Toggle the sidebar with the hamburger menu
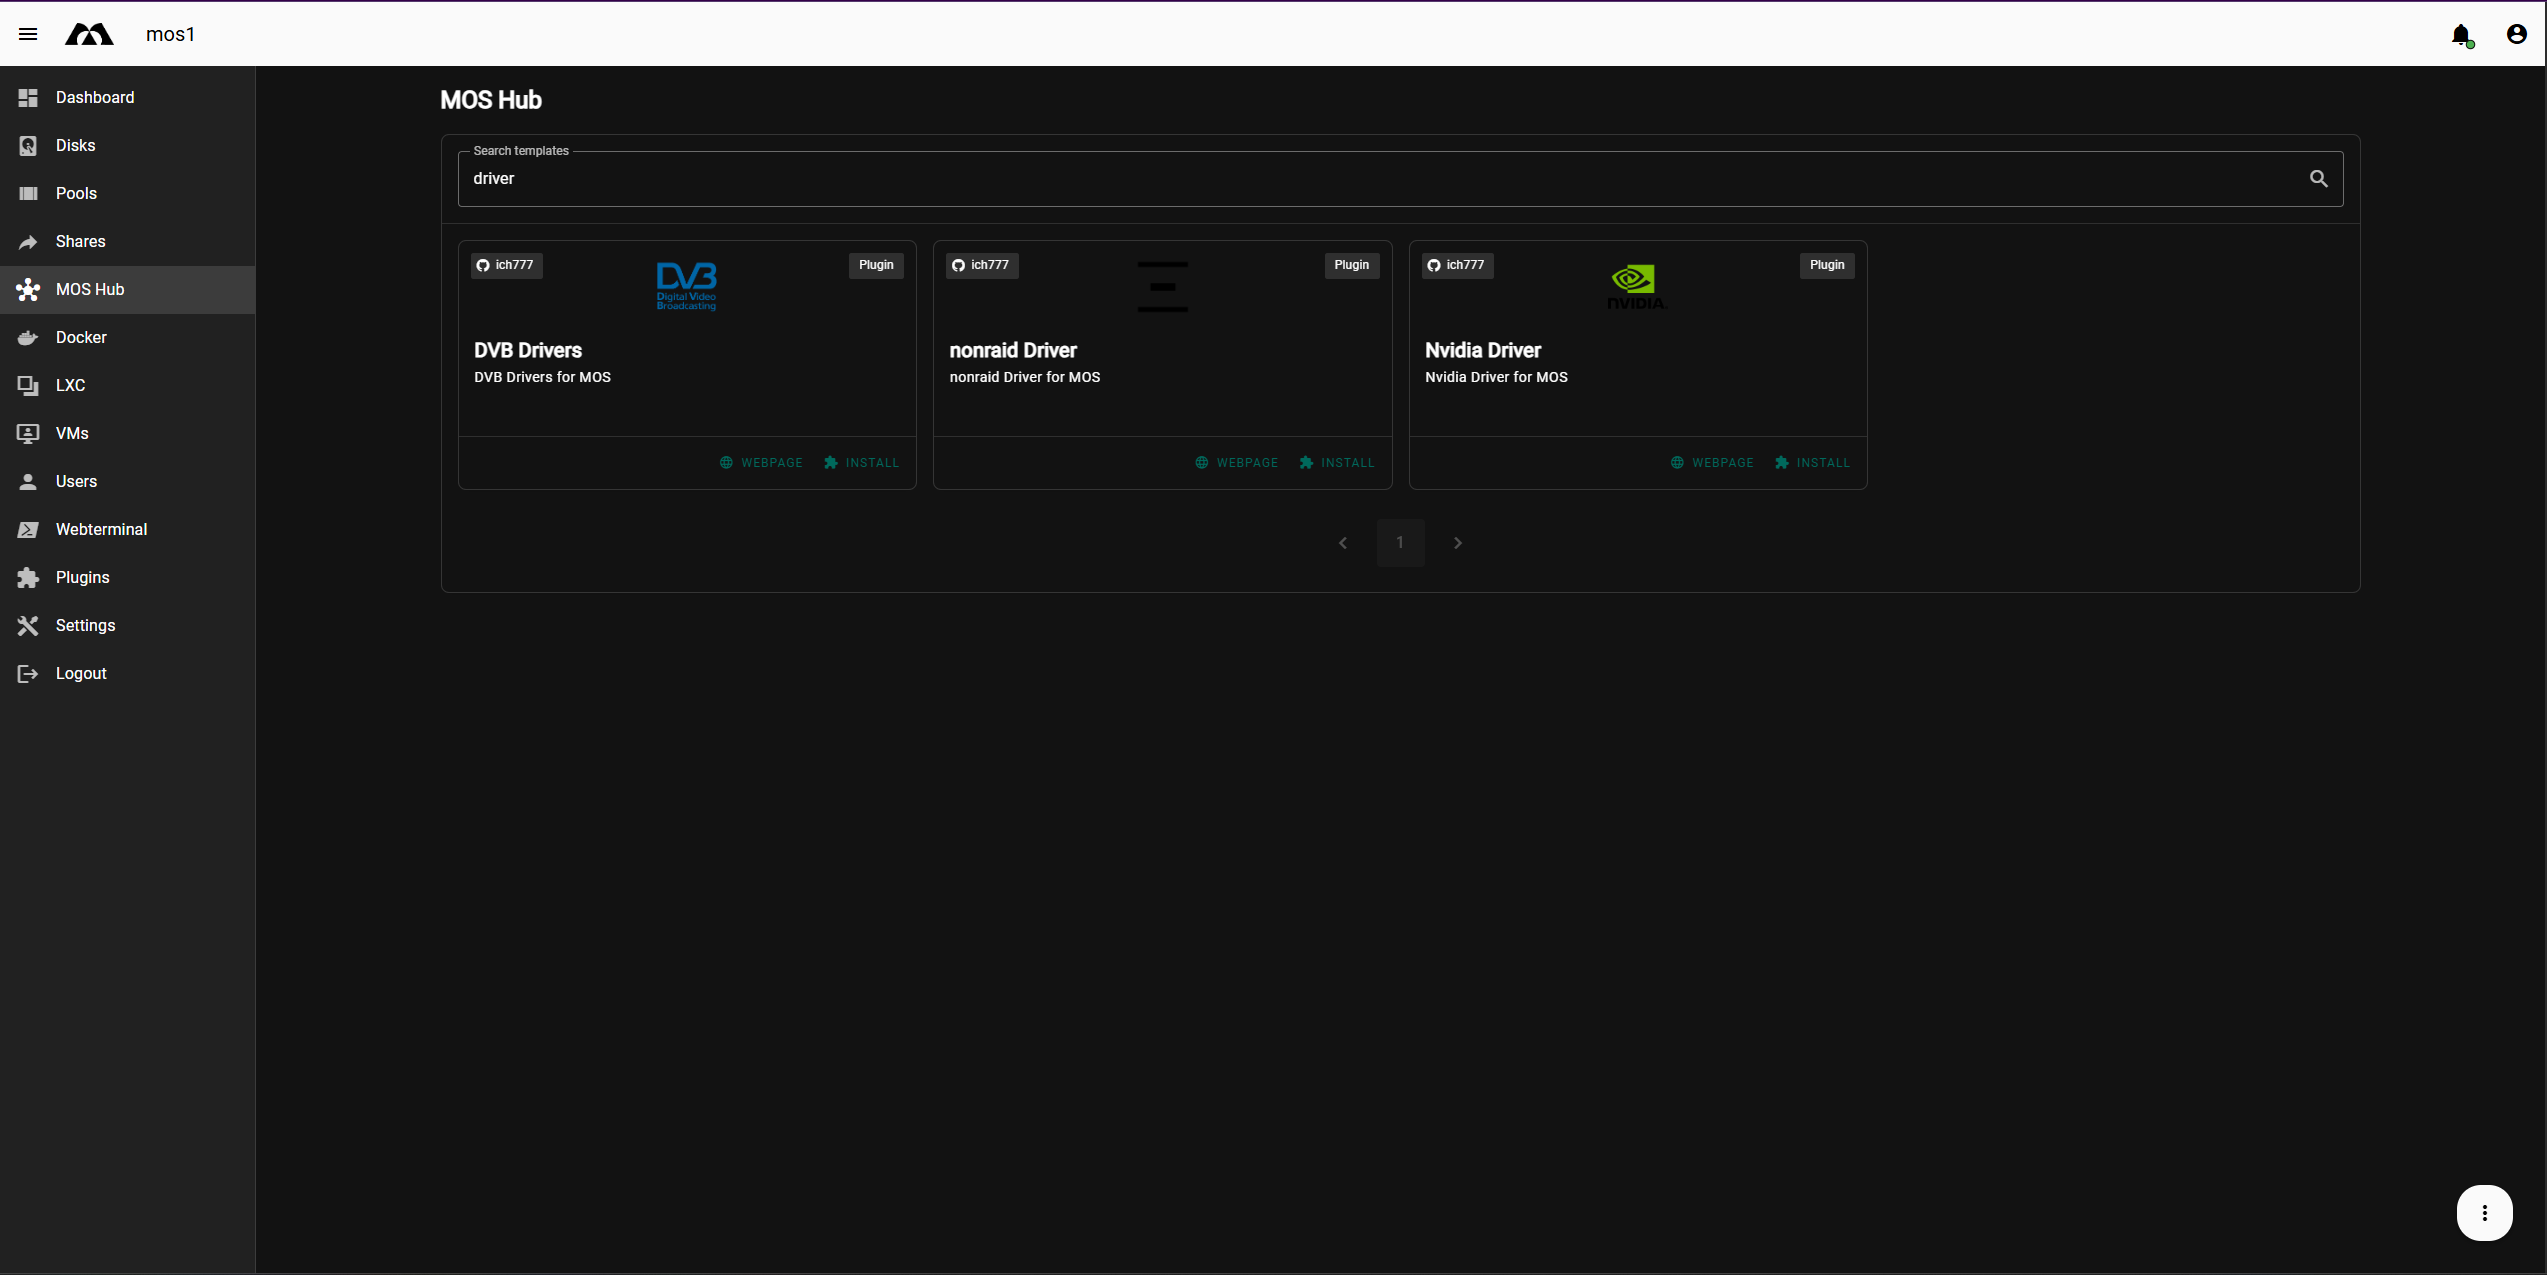The width and height of the screenshot is (2547, 1275). pos(28,33)
